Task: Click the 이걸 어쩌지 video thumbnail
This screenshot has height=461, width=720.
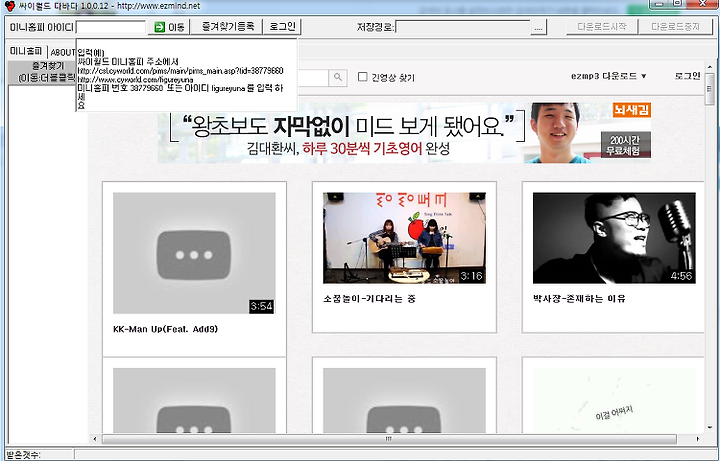Action: pyautogui.click(x=614, y=400)
